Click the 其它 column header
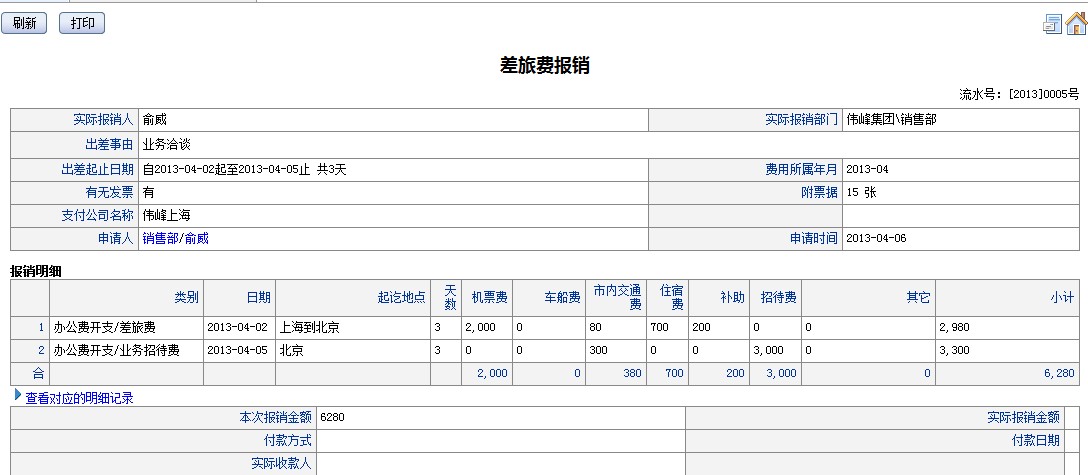1088x475 pixels. click(918, 297)
